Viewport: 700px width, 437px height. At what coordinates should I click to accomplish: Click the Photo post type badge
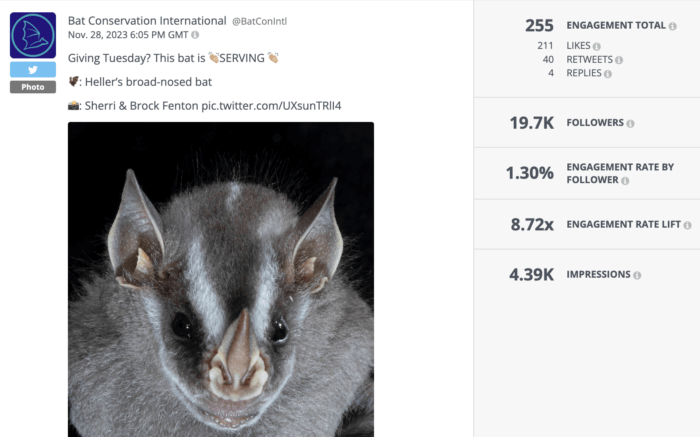[33, 87]
